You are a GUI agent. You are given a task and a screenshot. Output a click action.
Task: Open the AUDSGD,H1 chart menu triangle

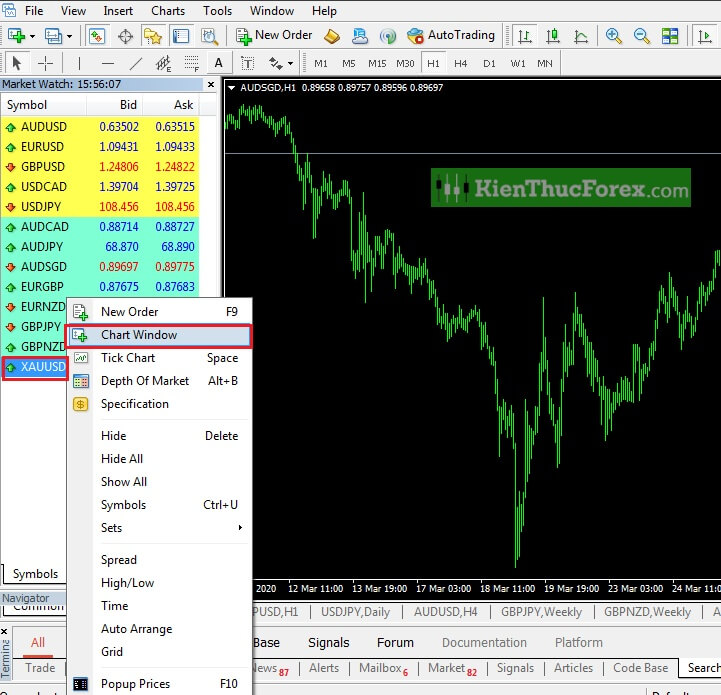point(231,87)
